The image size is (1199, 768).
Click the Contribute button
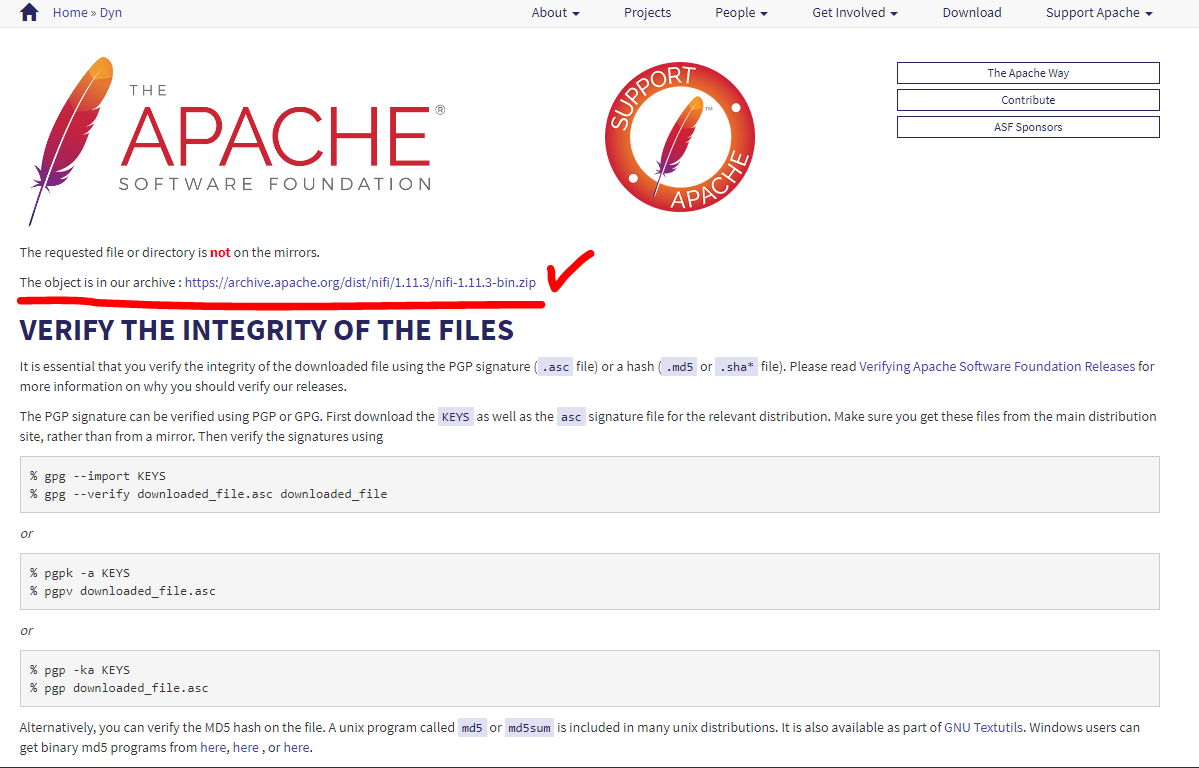pos(1028,99)
